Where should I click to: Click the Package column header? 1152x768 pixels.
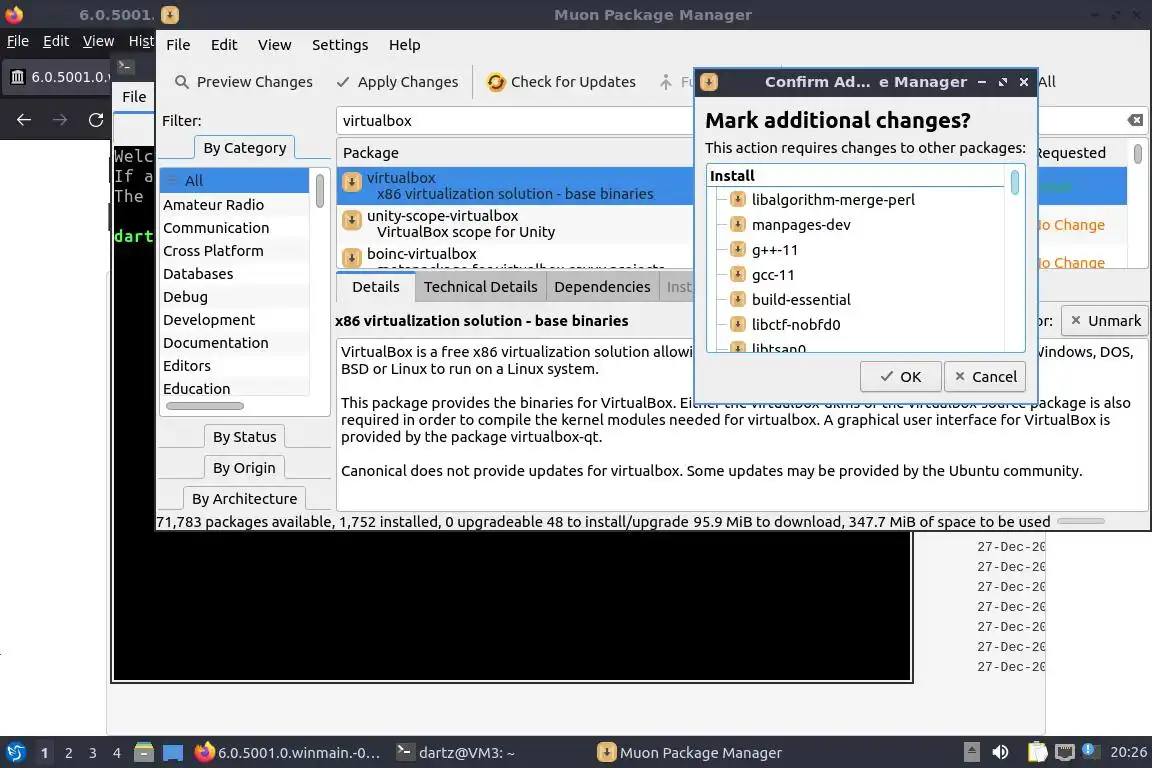pos(371,153)
